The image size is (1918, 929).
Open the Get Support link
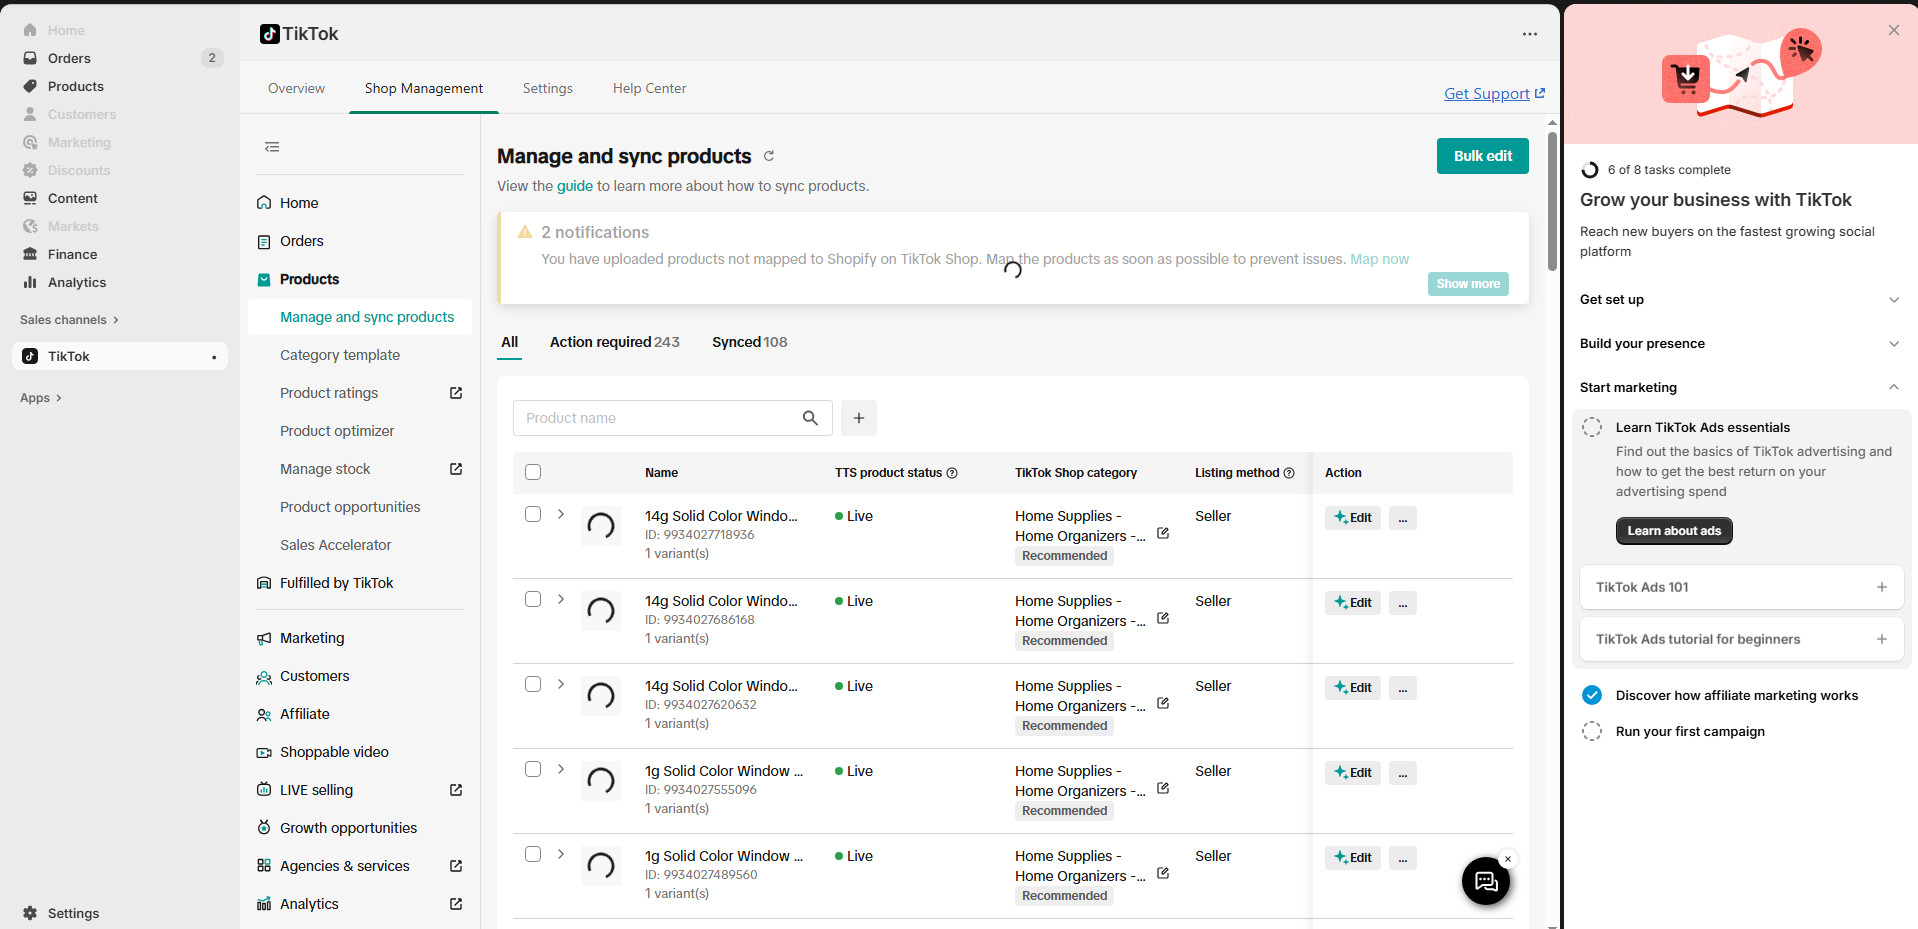(1495, 93)
